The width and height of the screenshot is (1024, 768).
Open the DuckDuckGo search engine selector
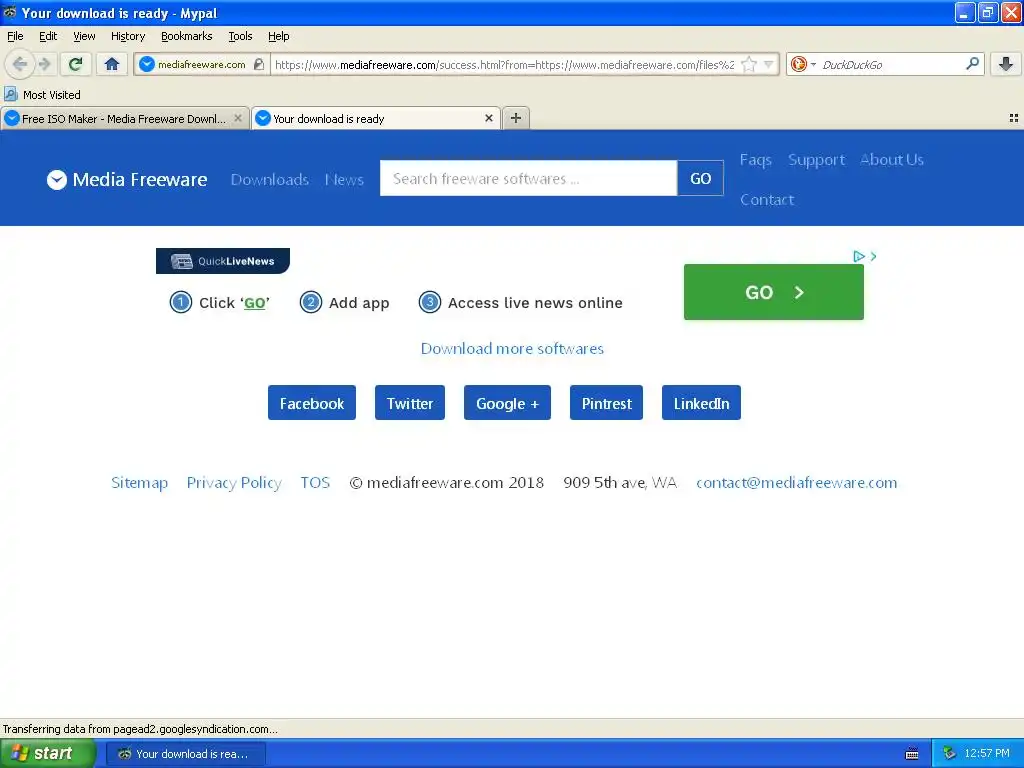(803, 64)
